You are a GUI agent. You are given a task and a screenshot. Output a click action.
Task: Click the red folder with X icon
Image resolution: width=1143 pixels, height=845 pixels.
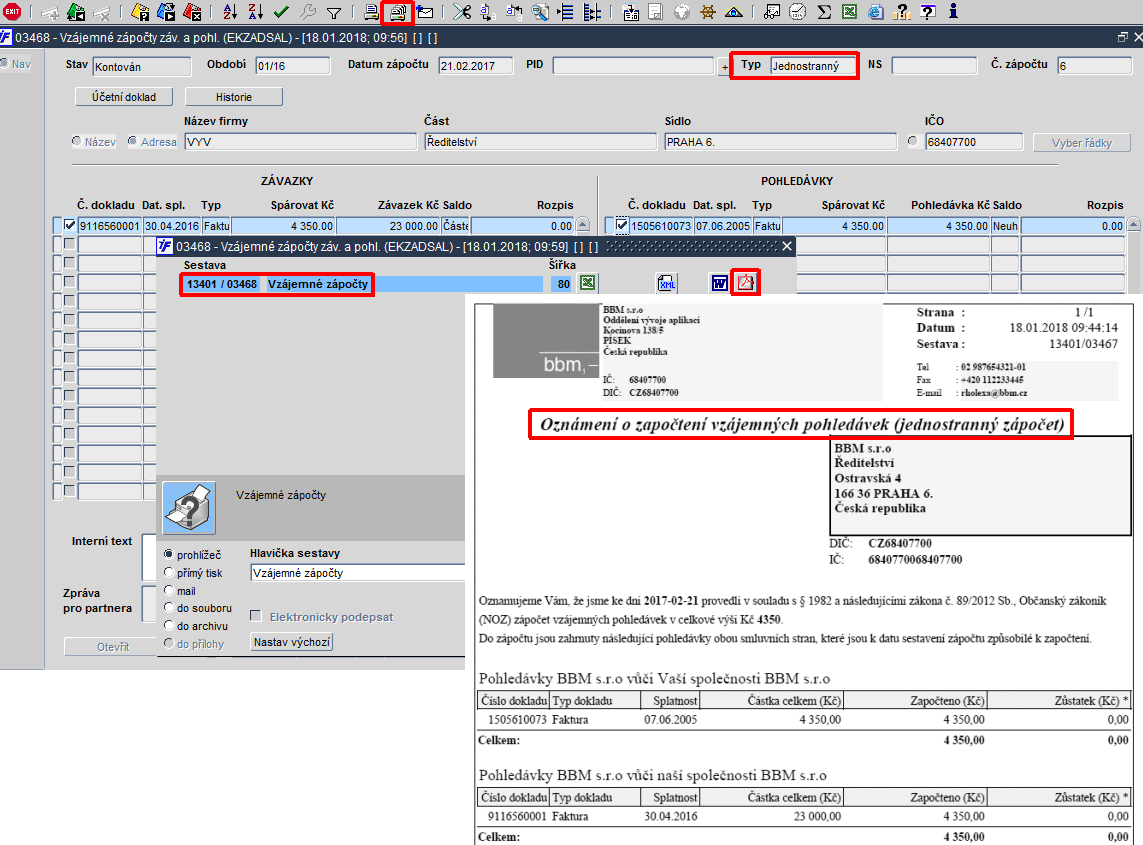(x=192, y=12)
